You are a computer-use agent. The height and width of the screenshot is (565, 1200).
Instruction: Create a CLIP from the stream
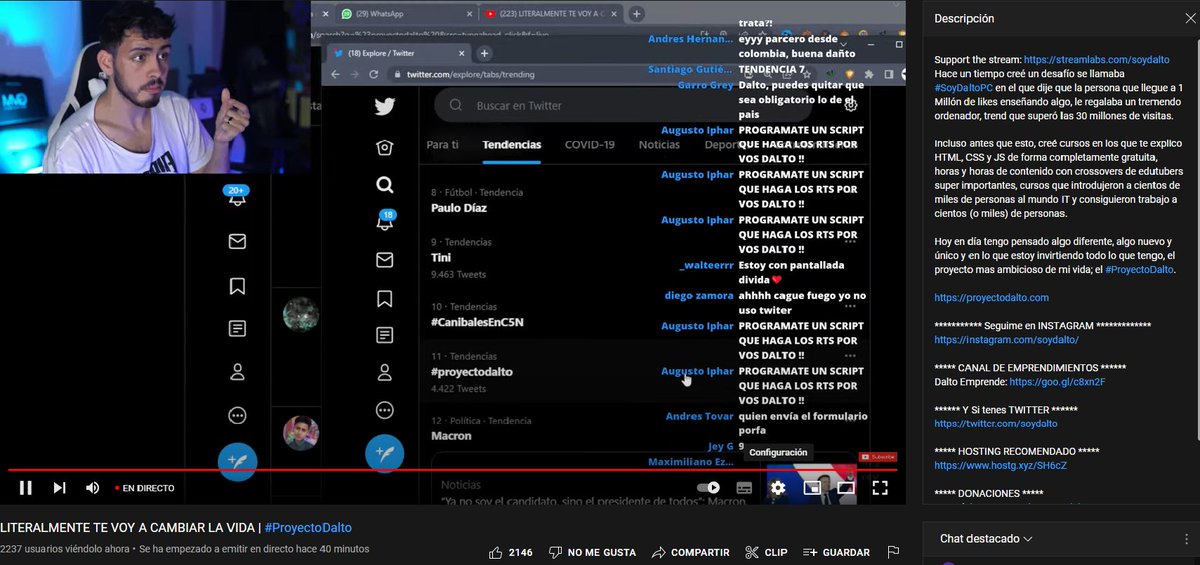pos(766,552)
